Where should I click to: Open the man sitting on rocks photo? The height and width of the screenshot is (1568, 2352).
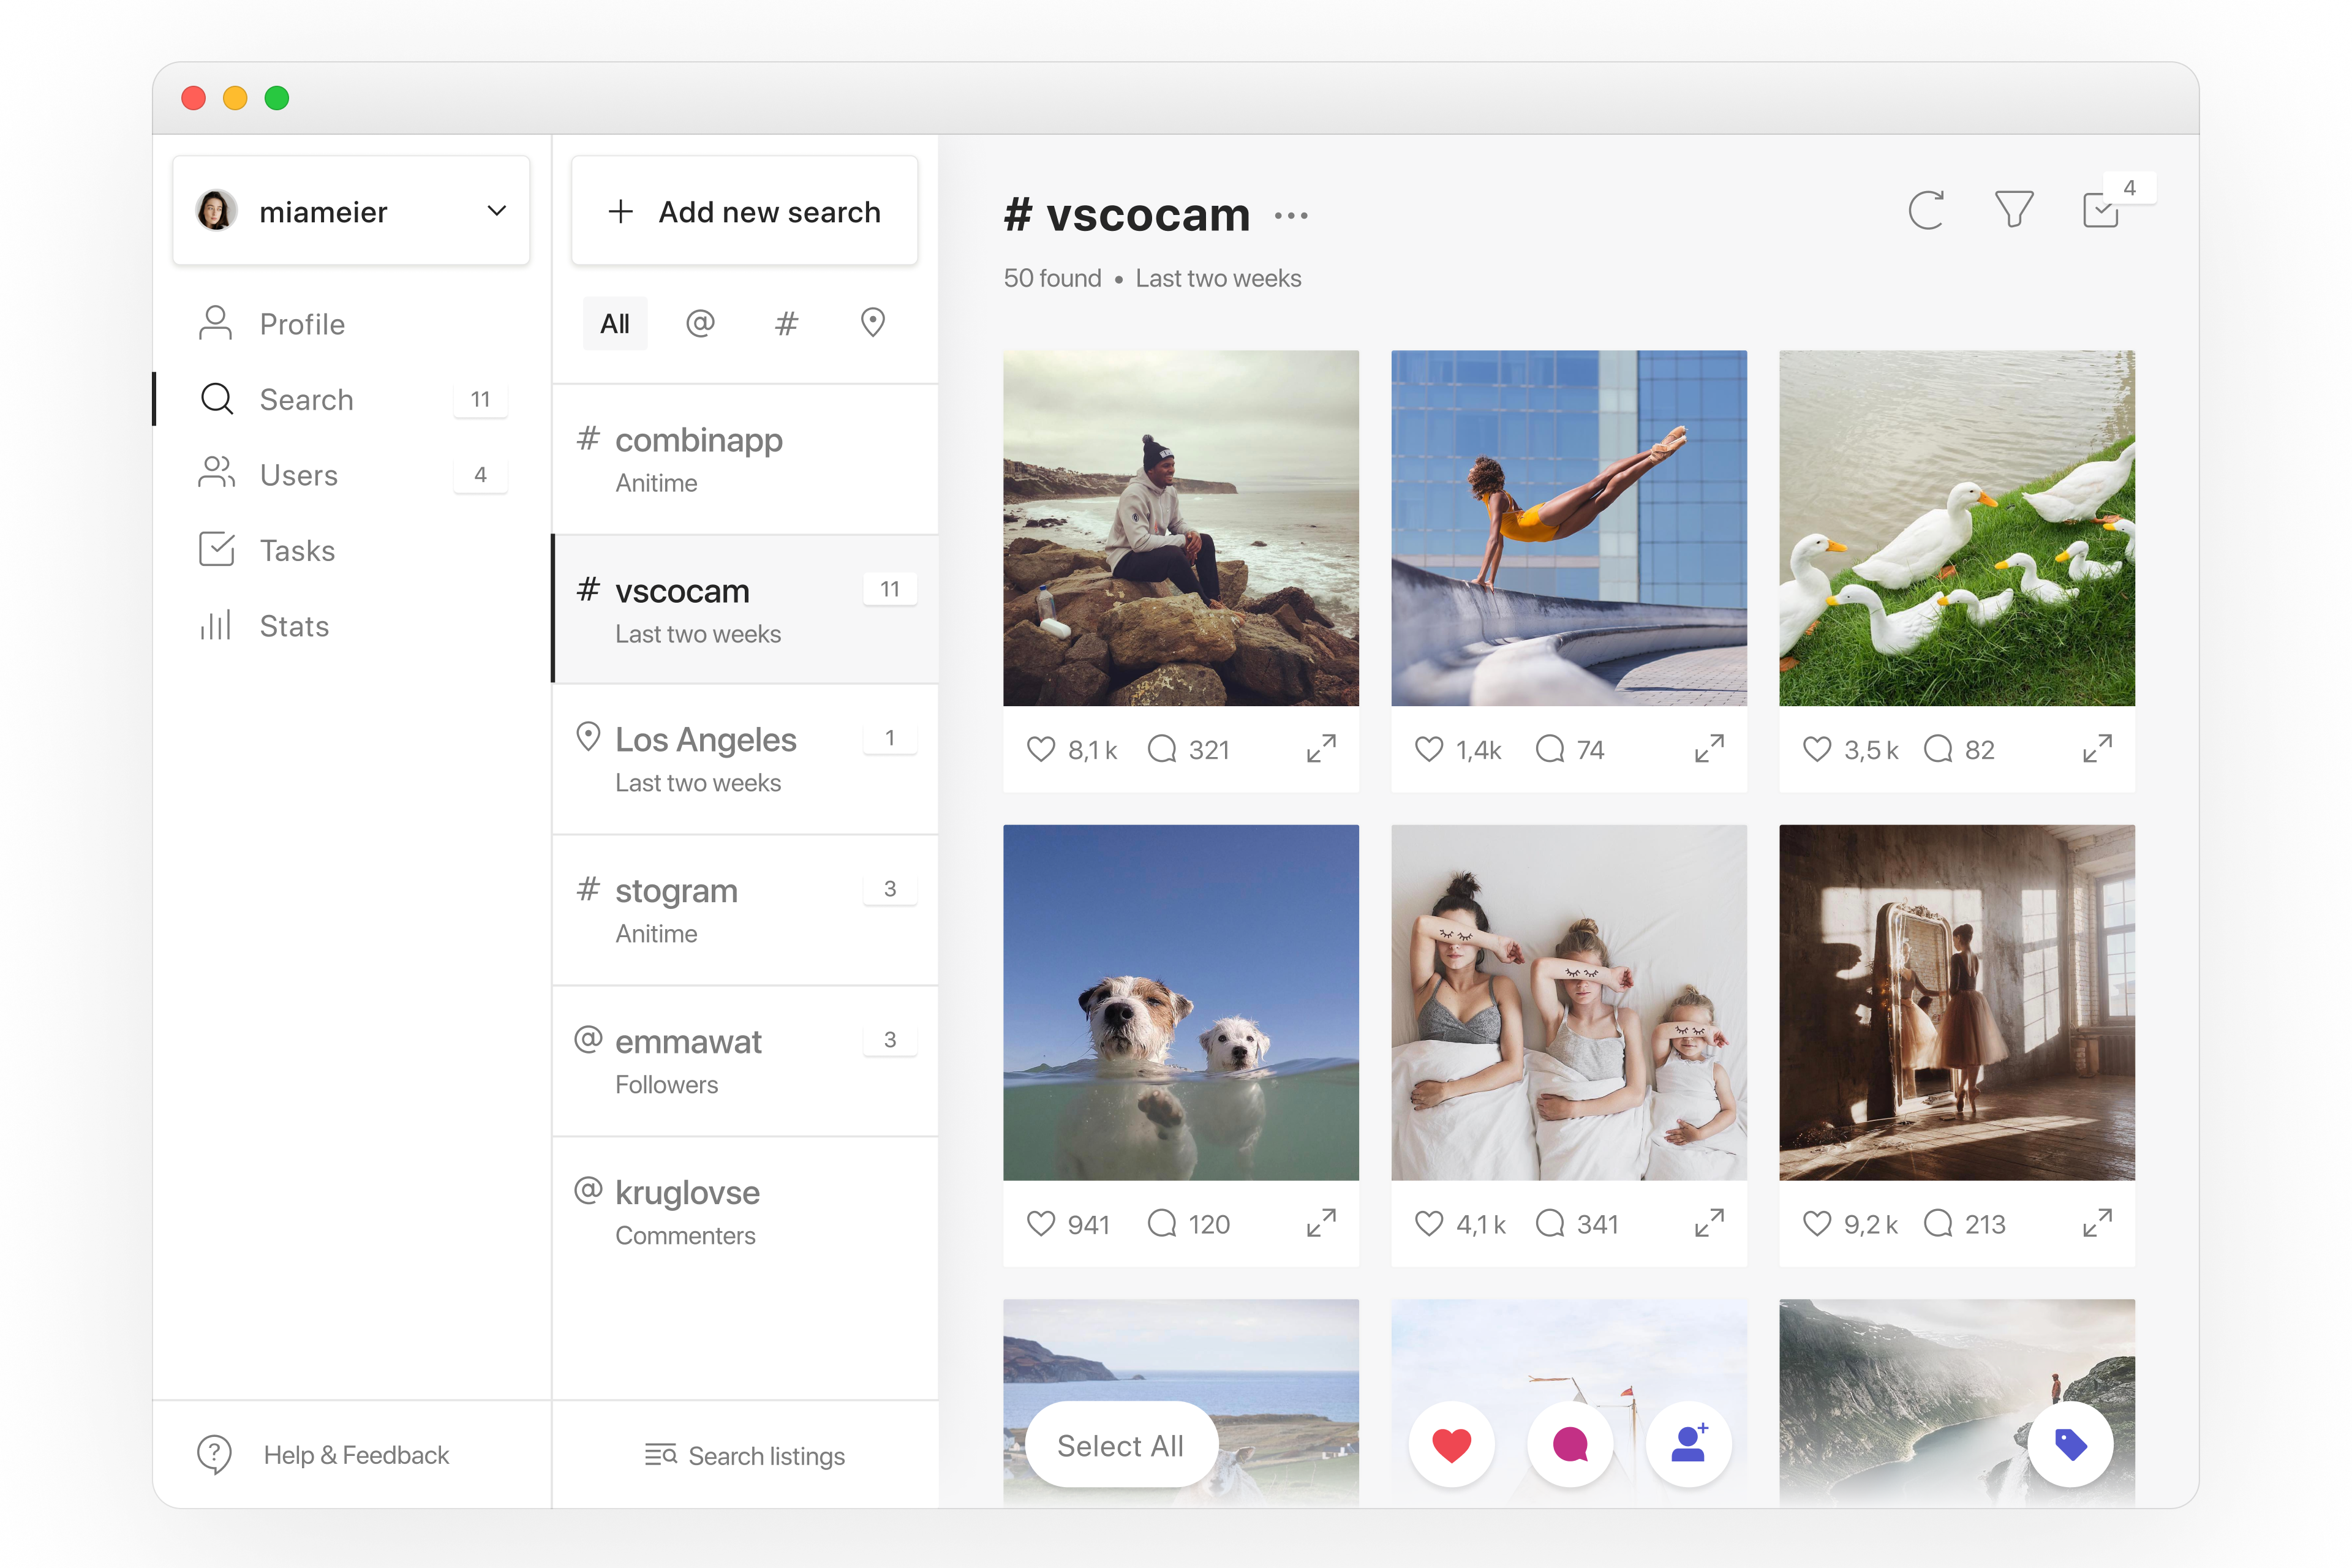click(1181, 528)
